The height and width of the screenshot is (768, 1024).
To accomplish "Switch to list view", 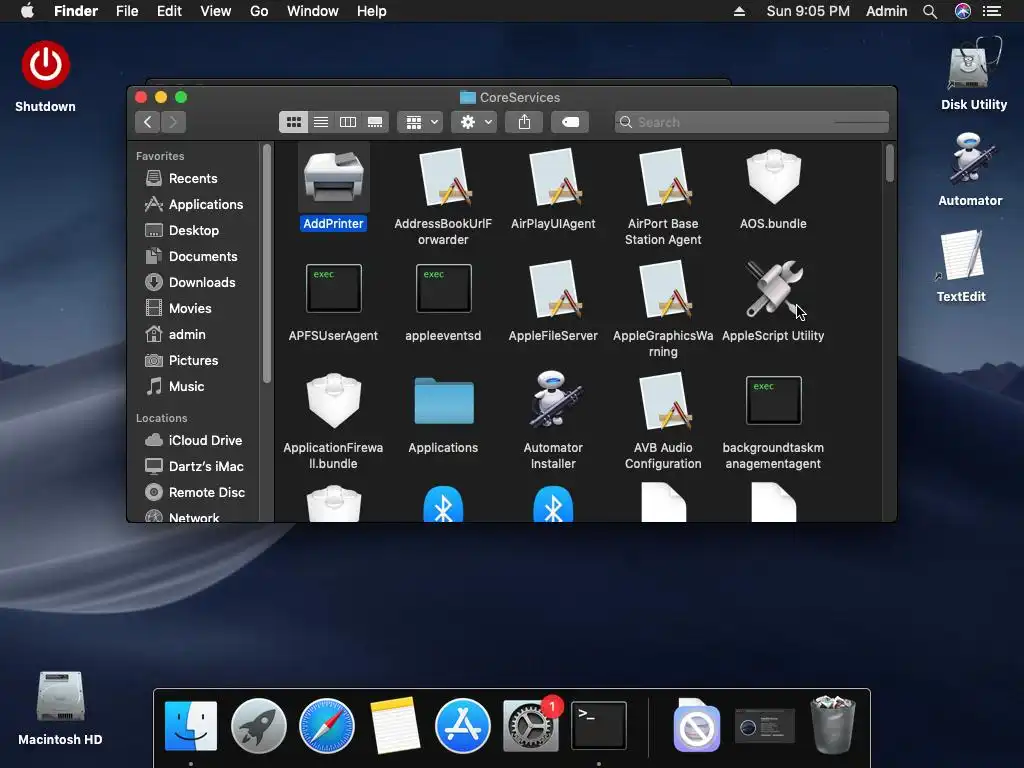I will pyautogui.click(x=321, y=122).
